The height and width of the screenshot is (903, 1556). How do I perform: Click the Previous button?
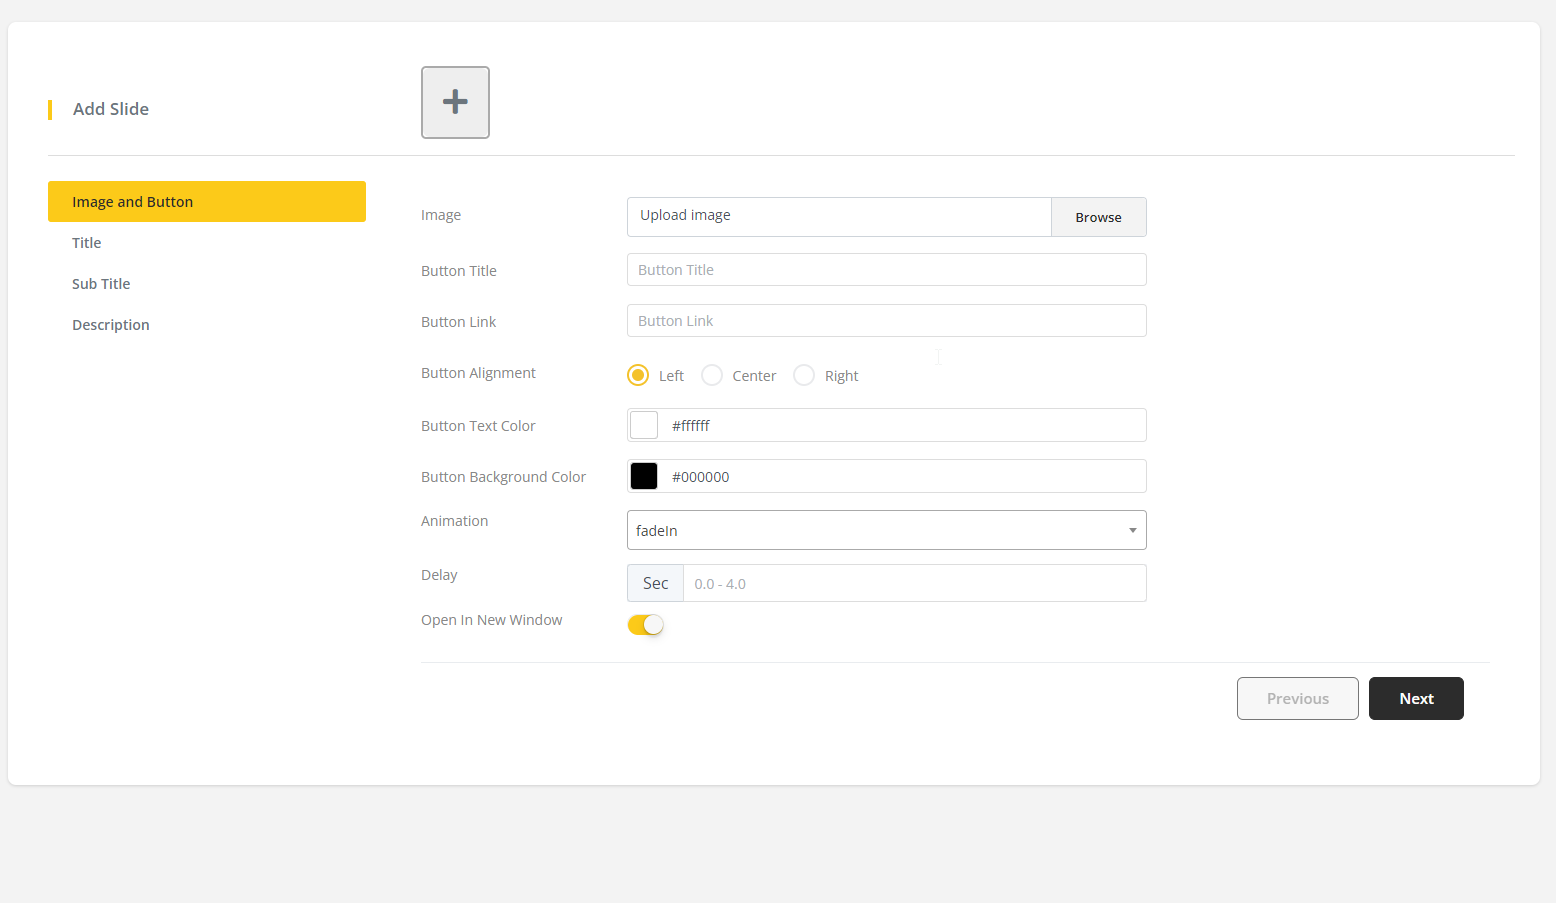tap(1297, 698)
